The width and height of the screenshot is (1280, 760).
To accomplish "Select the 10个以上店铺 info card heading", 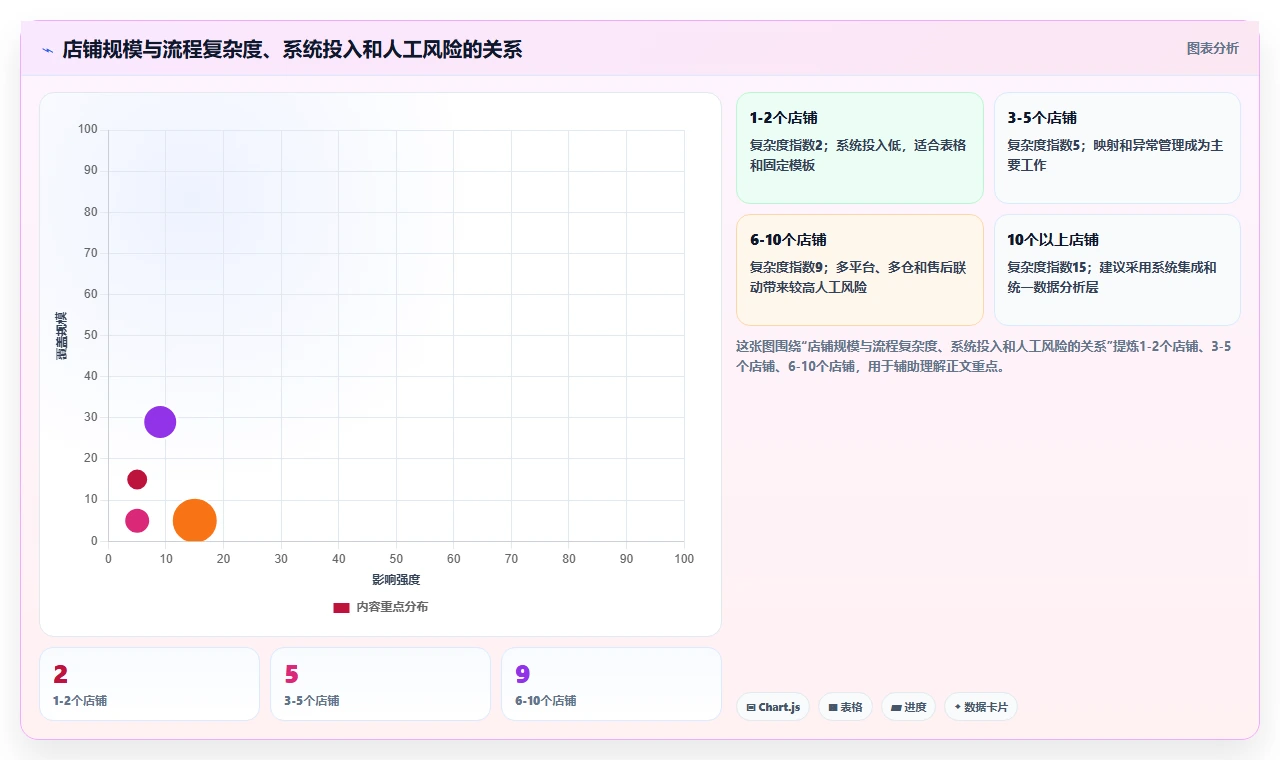I will point(1053,240).
